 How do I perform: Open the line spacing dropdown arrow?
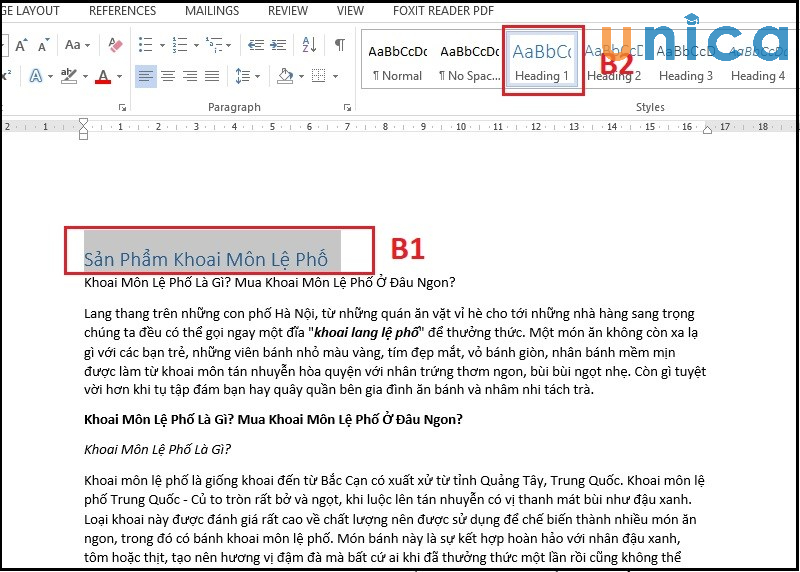257,77
